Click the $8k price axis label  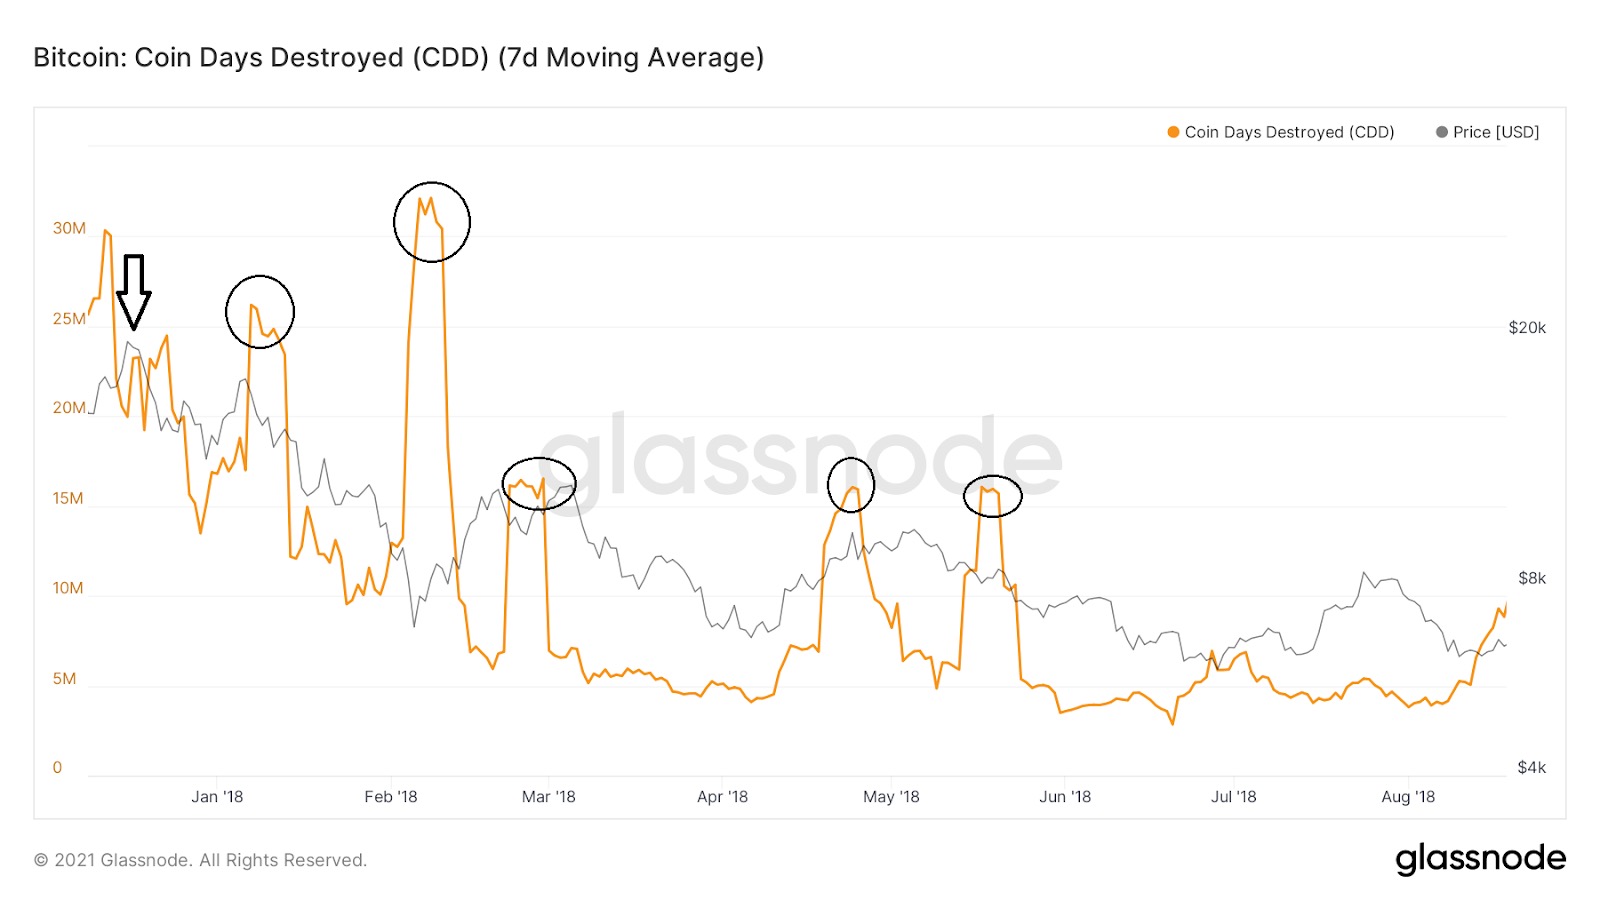[1532, 578]
